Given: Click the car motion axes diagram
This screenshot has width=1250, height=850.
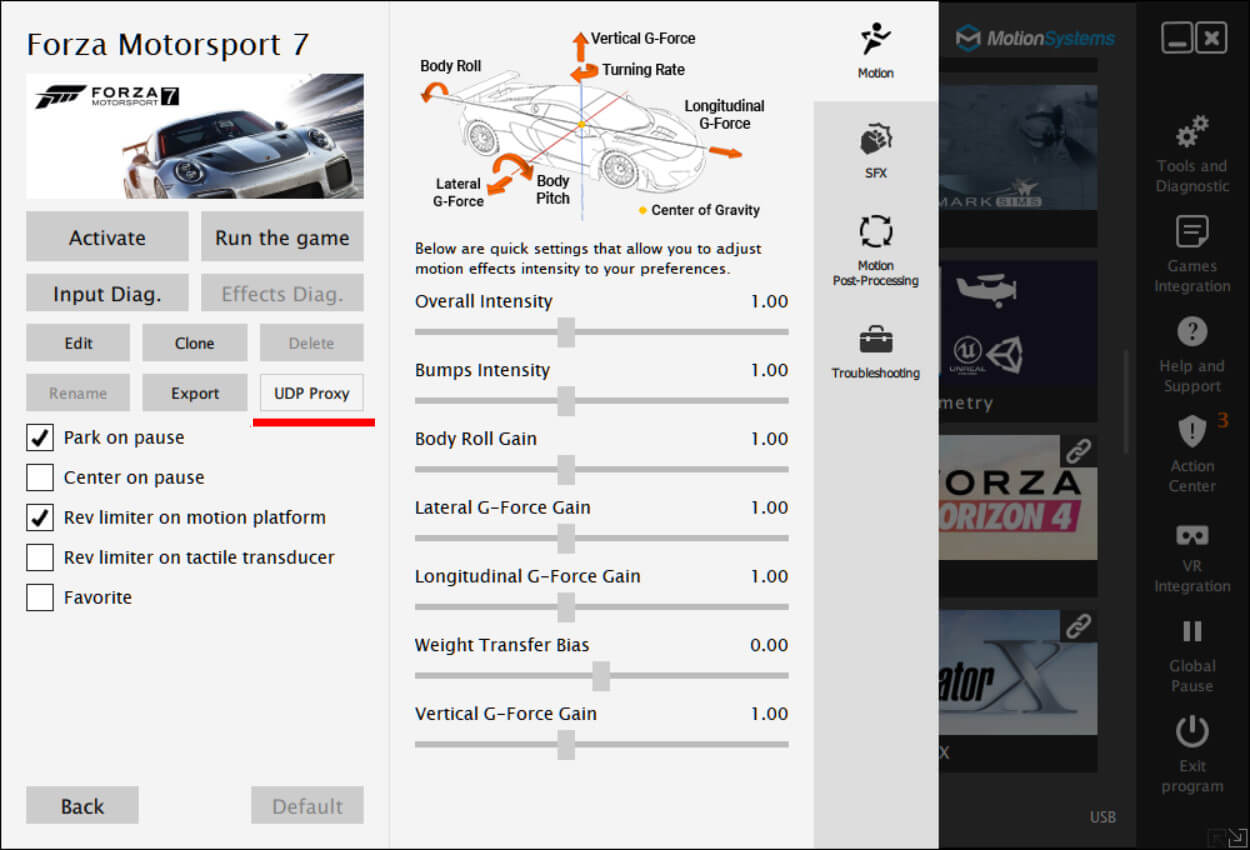Looking at the screenshot, I should click(592, 123).
